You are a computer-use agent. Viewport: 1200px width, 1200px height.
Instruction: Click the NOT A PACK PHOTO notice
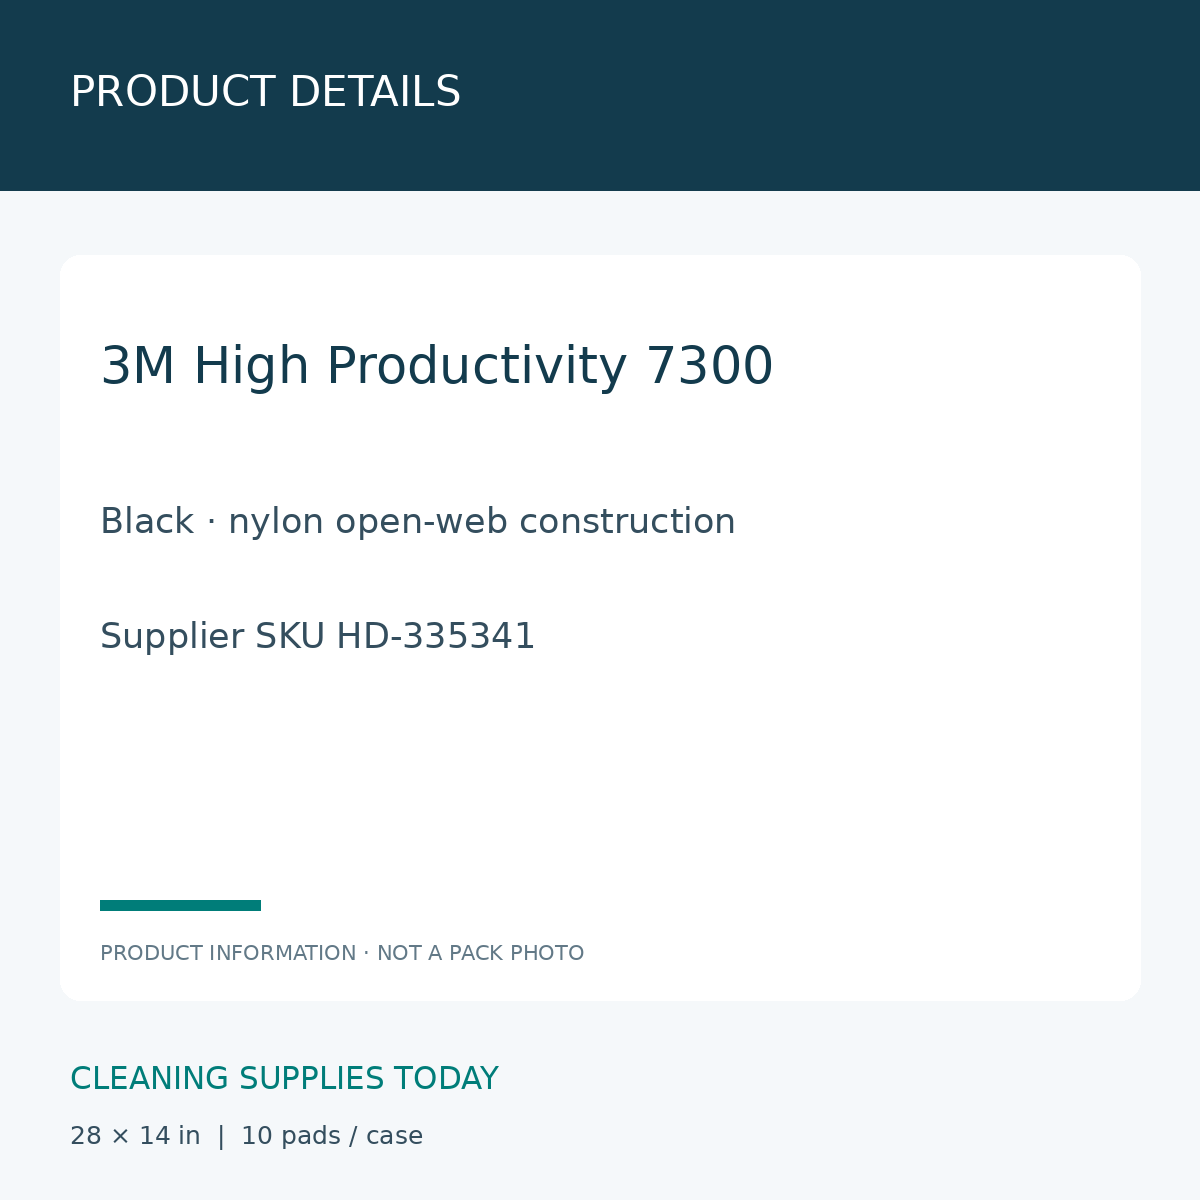(x=480, y=953)
